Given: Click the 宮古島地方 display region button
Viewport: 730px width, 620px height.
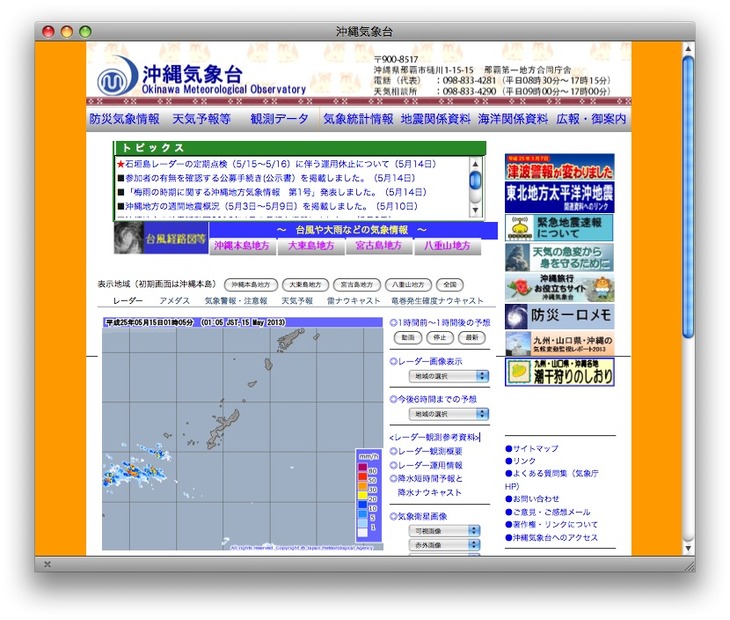Looking at the screenshot, I should pyautogui.click(x=357, y=284).
